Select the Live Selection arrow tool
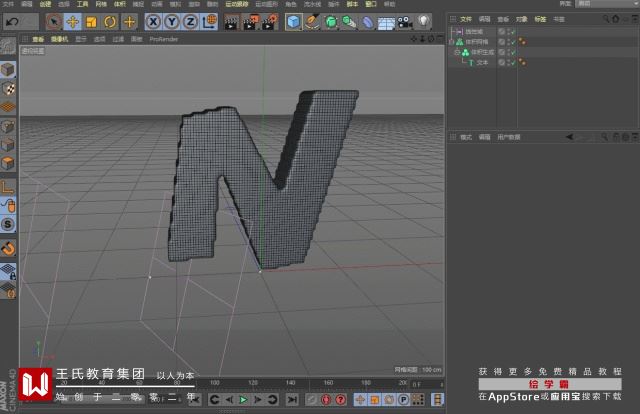Image resolution: width=640 pixels, height=414 pixels. coord(54,22)
